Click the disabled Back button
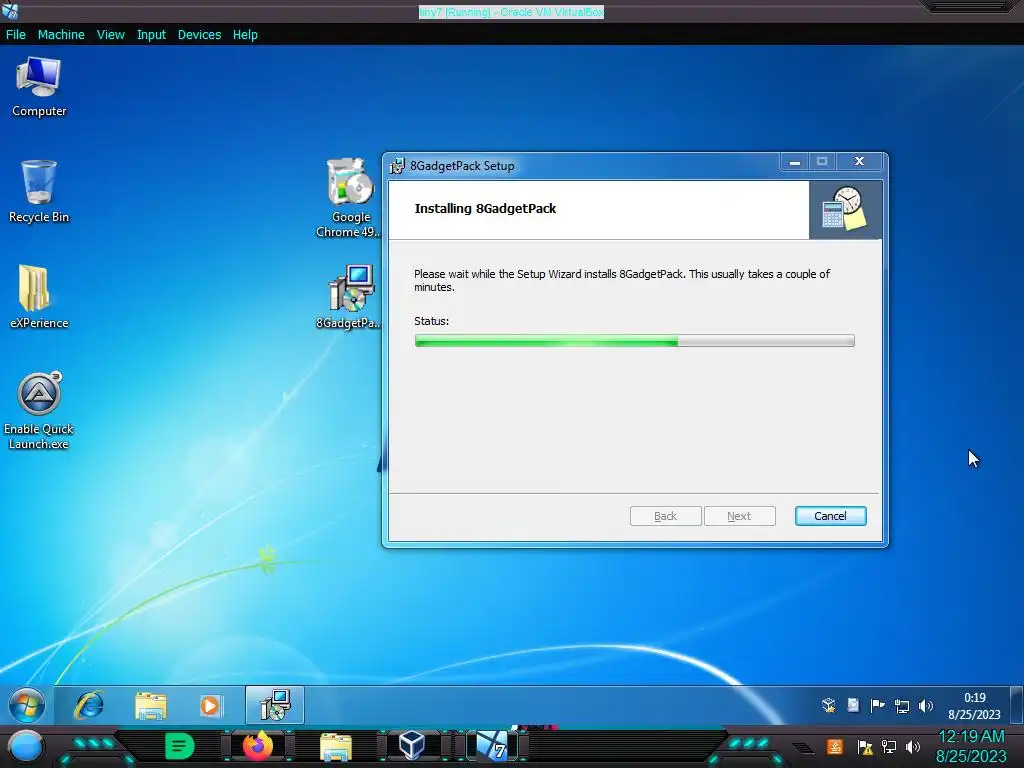 (x=665, y=516)
